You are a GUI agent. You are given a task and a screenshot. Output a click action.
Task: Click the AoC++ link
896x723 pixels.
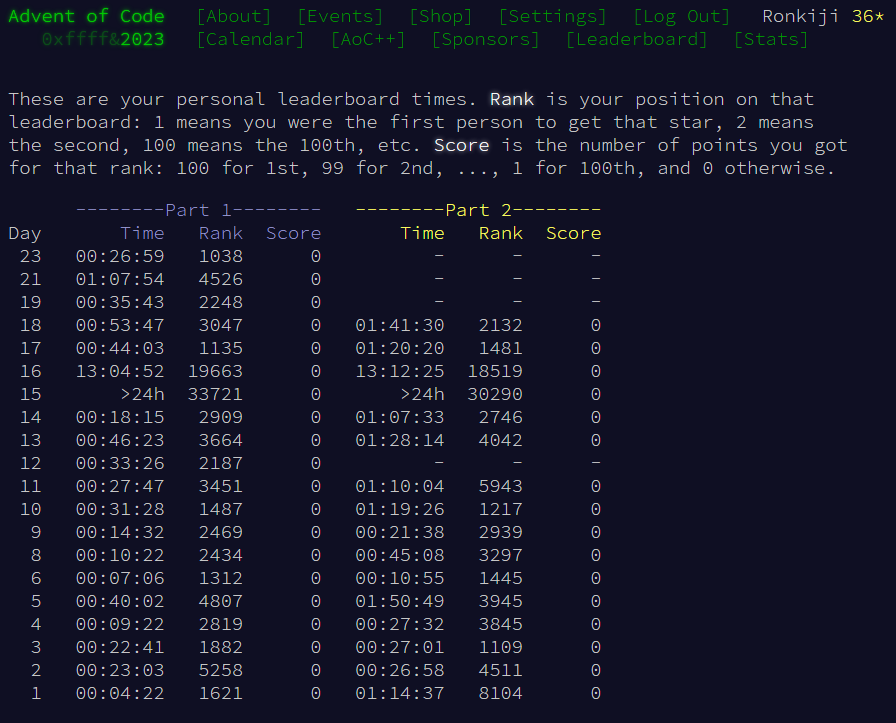click(368, 39)
